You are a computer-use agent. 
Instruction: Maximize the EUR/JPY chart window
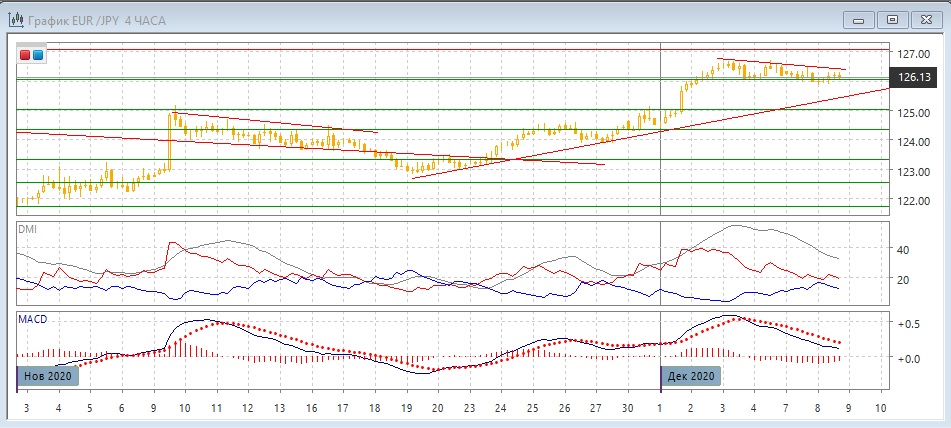tap(893, 18)
